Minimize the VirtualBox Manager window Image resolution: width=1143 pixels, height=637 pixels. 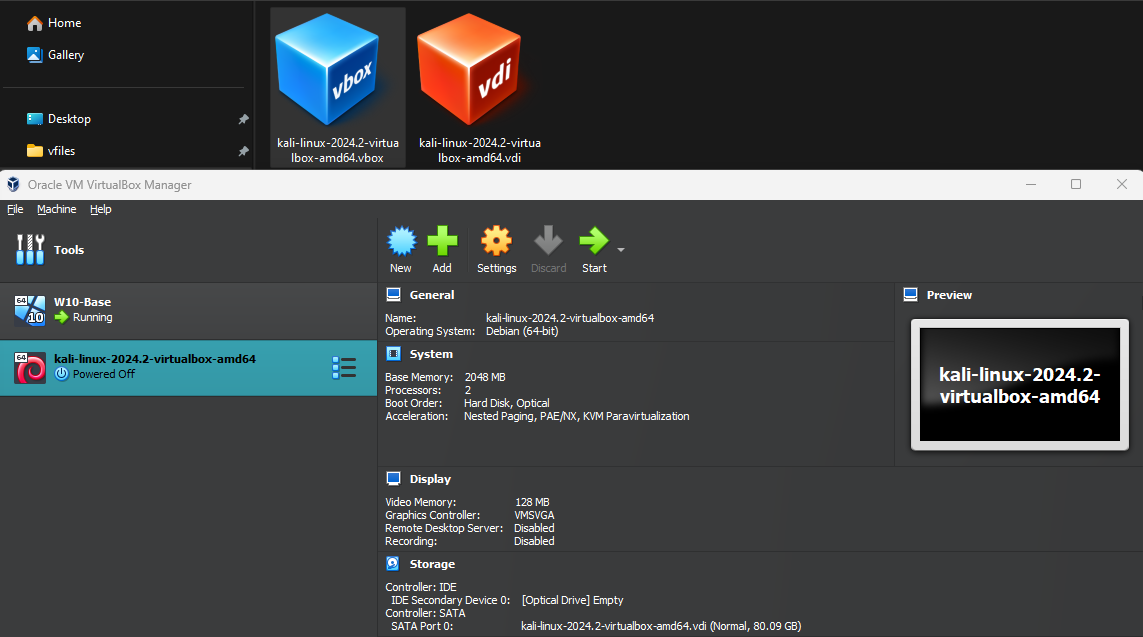1031,184
